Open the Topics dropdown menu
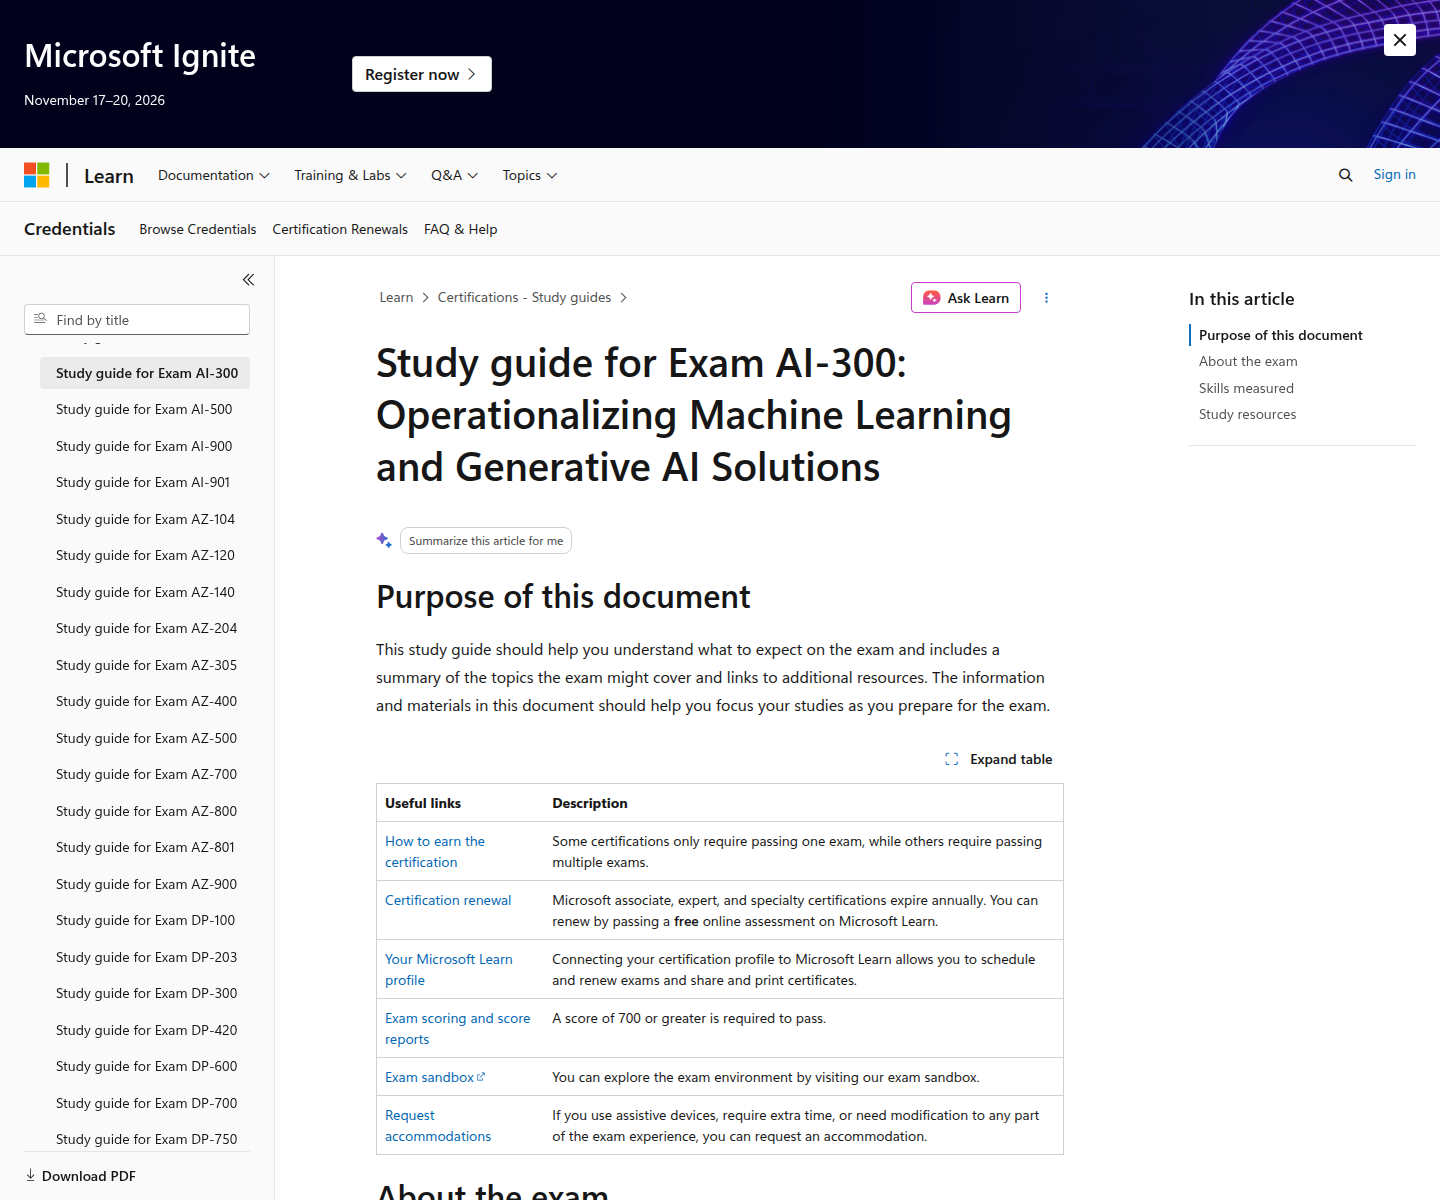Viewport: 1440px width, 1200px height. click(x=530, y=175)
